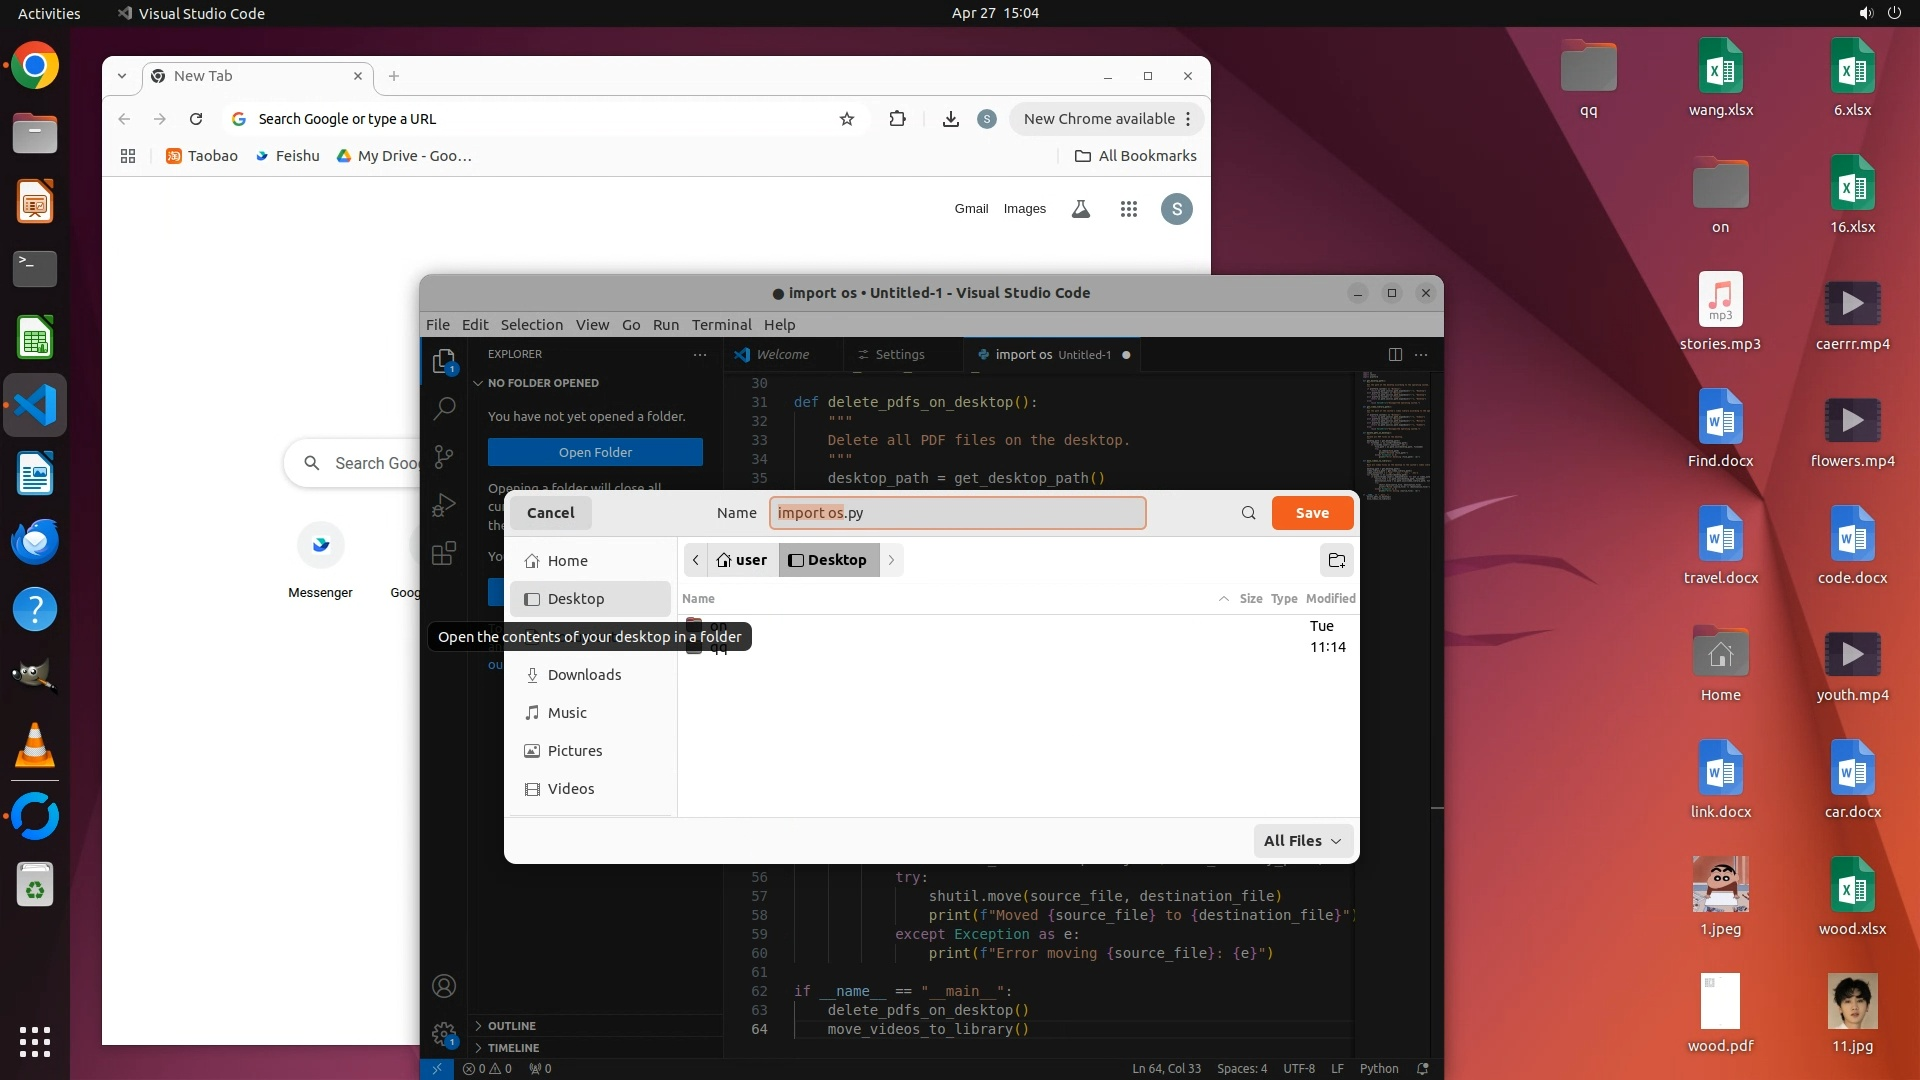Bookmark this tab with the star icon
1920x1080 pixels.
coord(847,119)
